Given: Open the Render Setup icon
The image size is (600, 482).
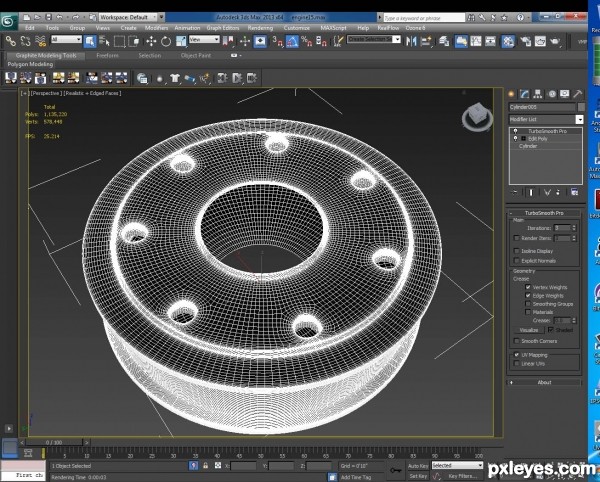Looking at the screenshot, I should pyautogui.click(x=525, y=41).
